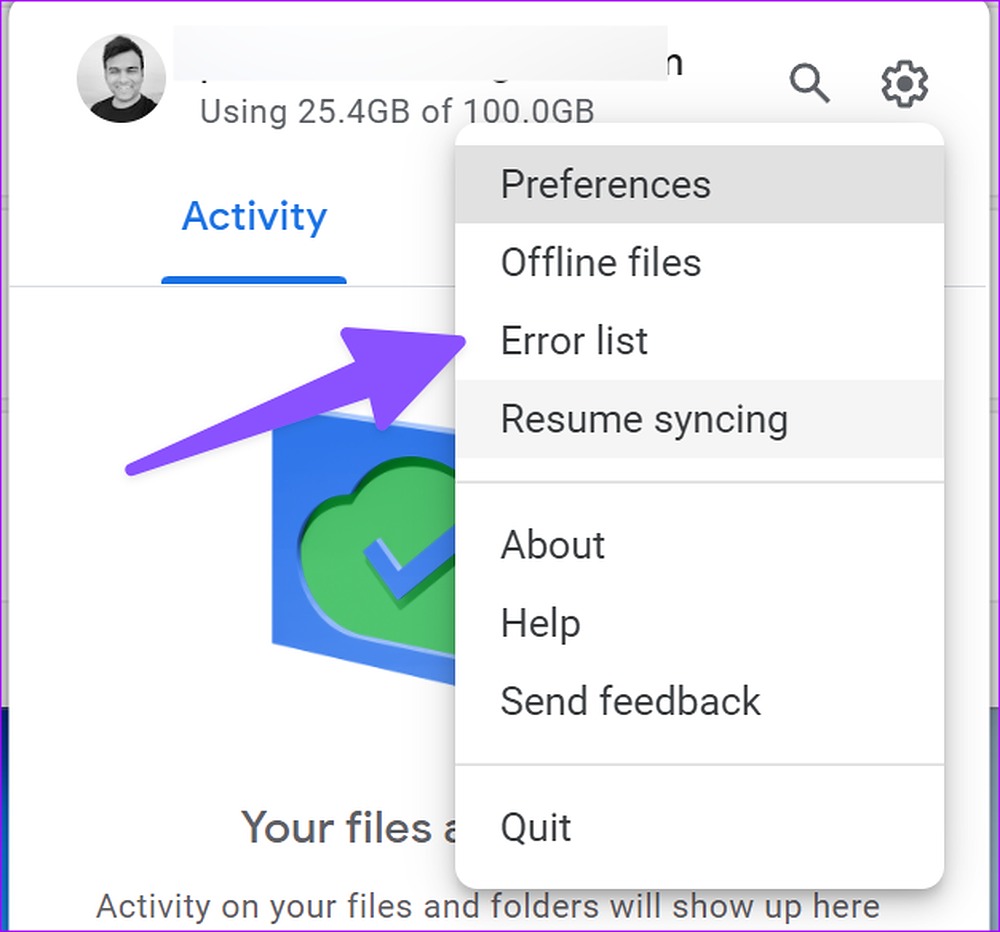Open Preferences from the menu
The height and width of the screenshot is (932, 1000).
[700, 184]
